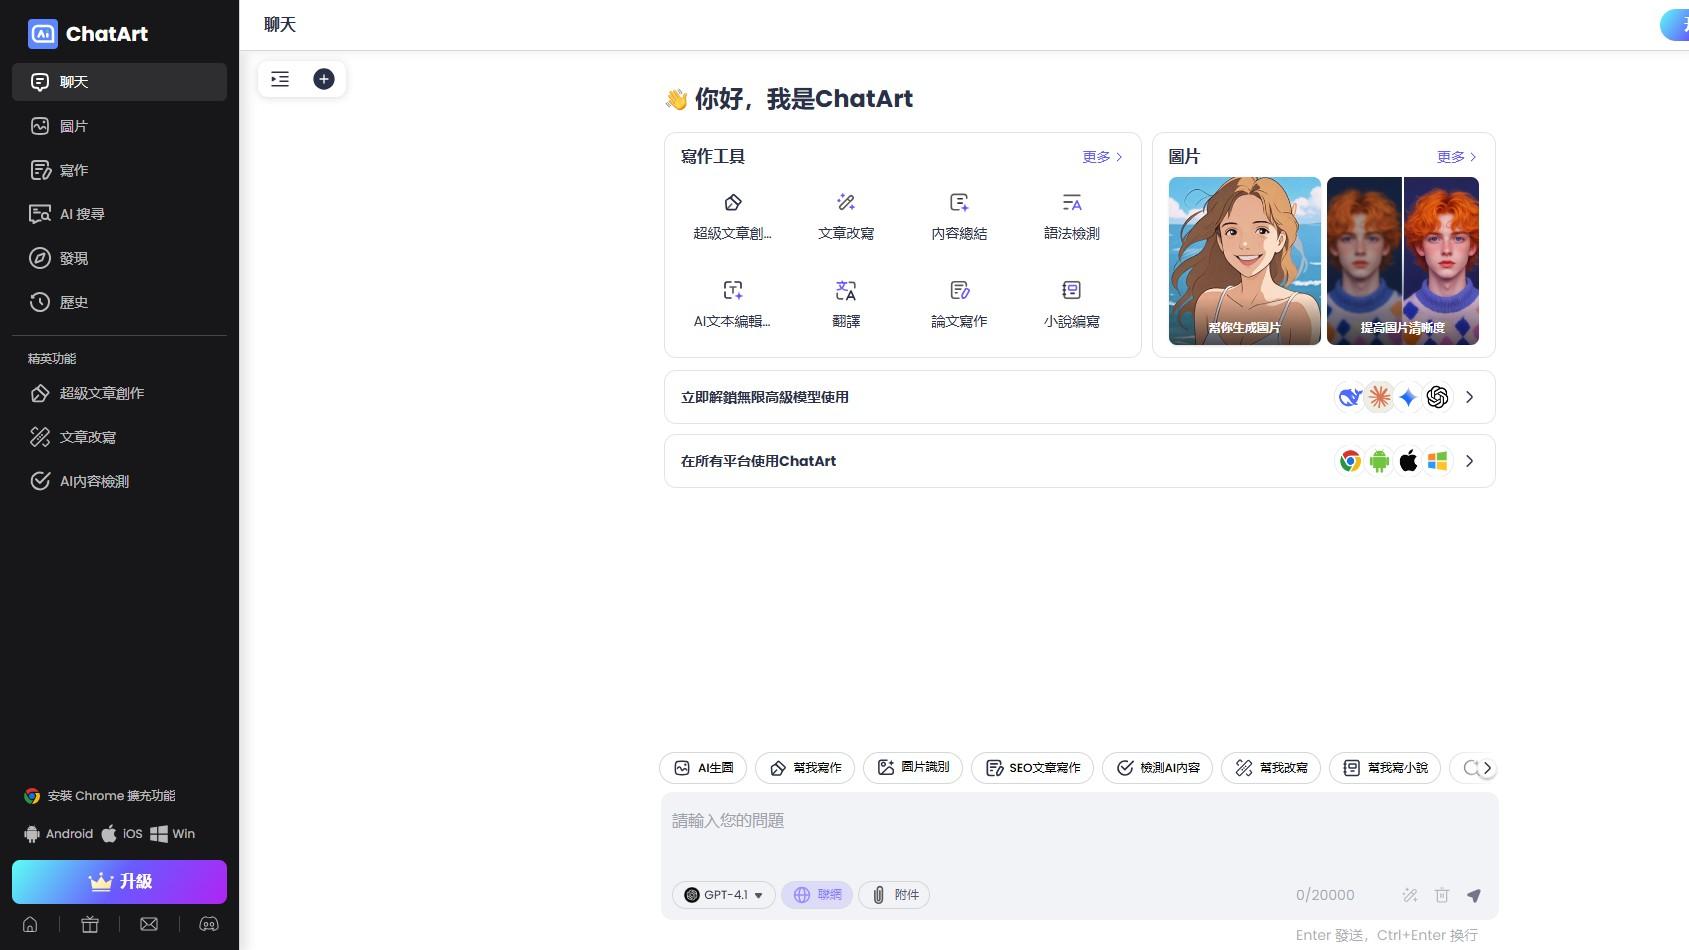Select the 超級文章創作 tool icon
This screenshot has width=1689, height=950.
pos(733,203)
